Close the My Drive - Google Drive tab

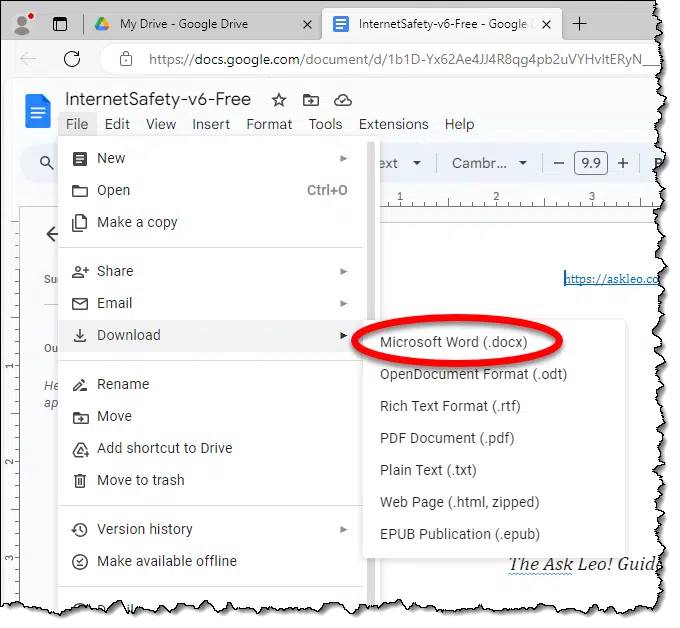[x=307, y=24]
